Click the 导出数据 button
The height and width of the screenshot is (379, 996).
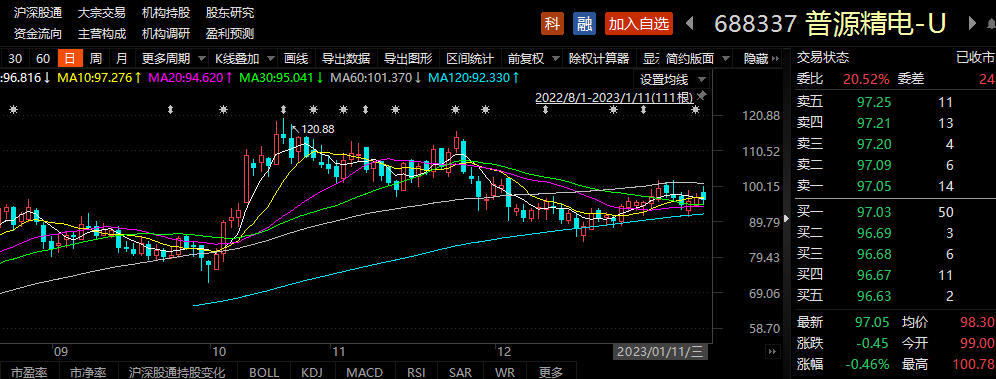(346, 59)
